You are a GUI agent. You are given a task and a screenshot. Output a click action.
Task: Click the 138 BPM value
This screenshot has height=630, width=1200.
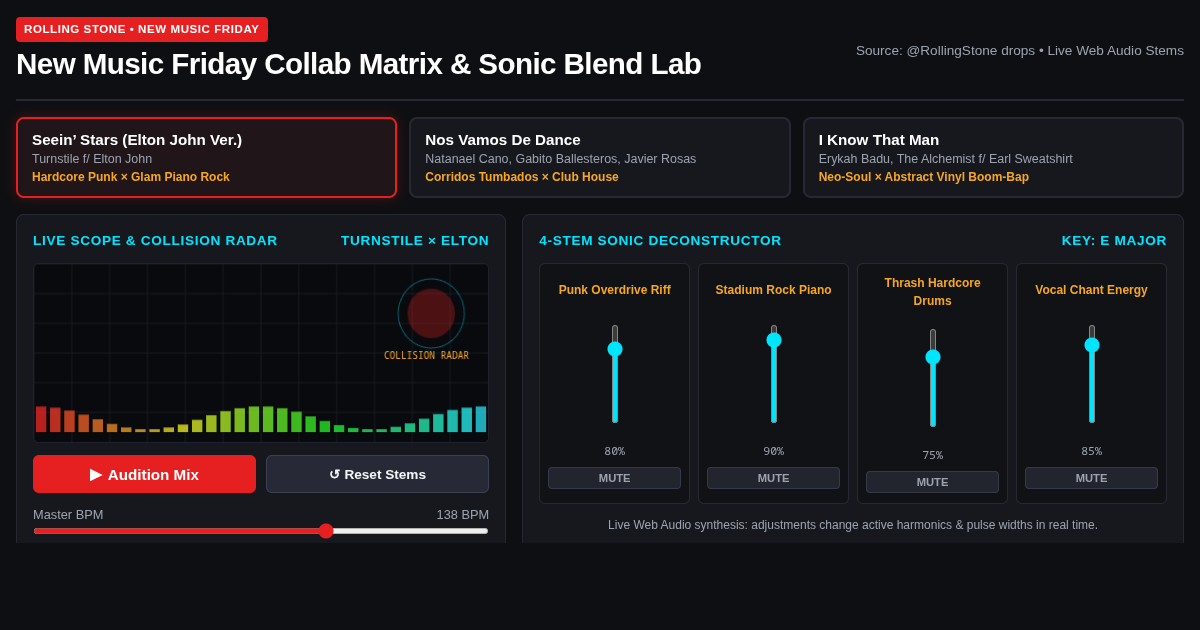tap(463, 514)
